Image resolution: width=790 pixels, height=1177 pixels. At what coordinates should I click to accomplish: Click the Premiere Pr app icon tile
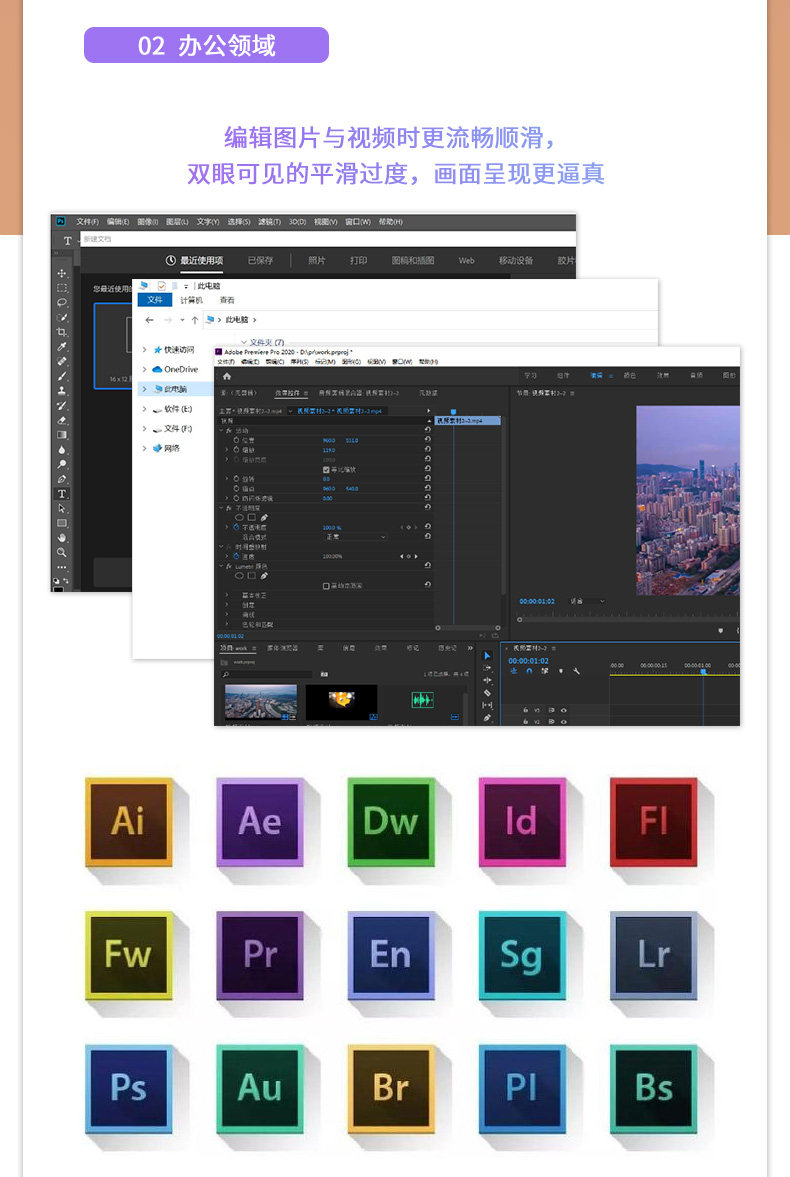pyautogui.click(x=260, y=955)
